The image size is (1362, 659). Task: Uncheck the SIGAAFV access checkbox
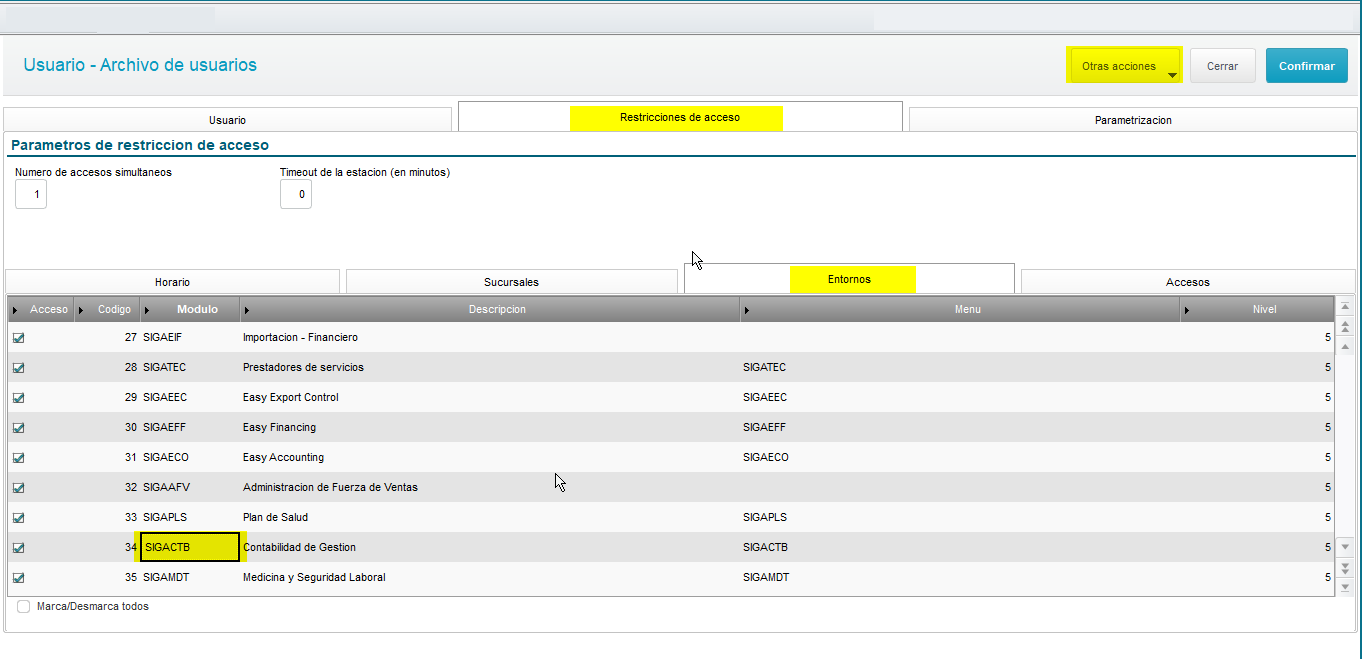click(18, 488)
